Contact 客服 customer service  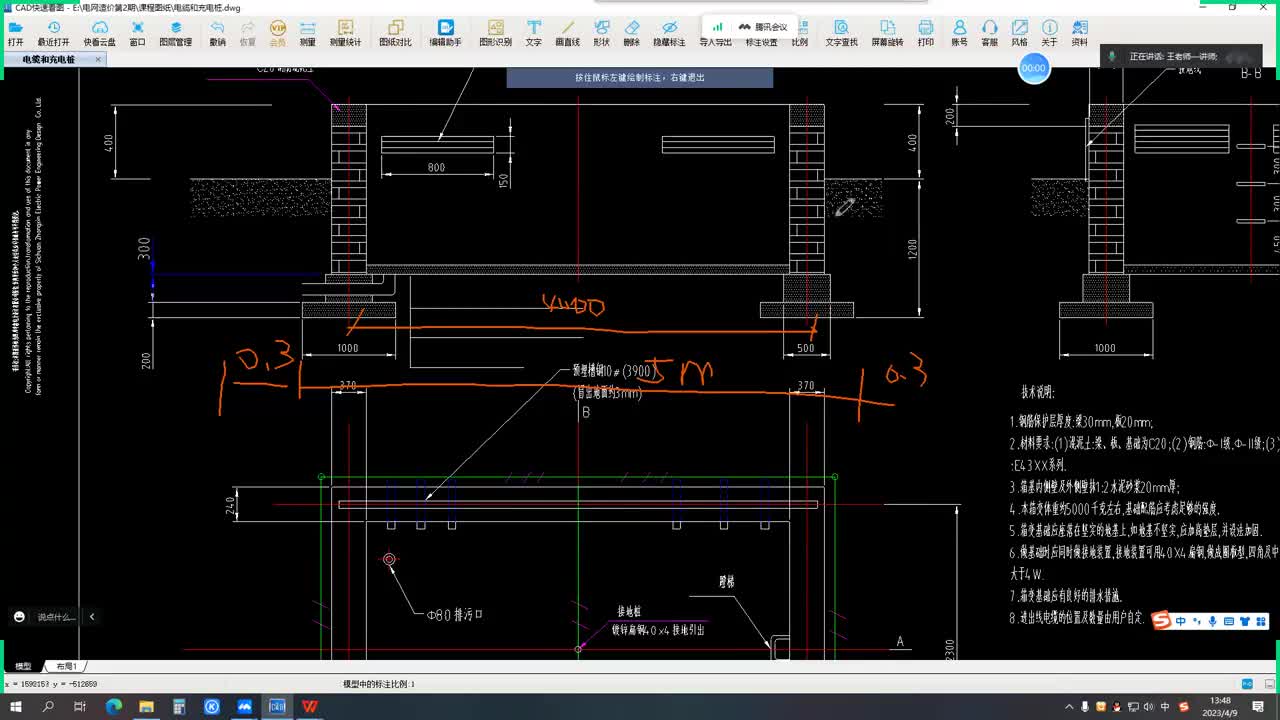tap(989, 34)
